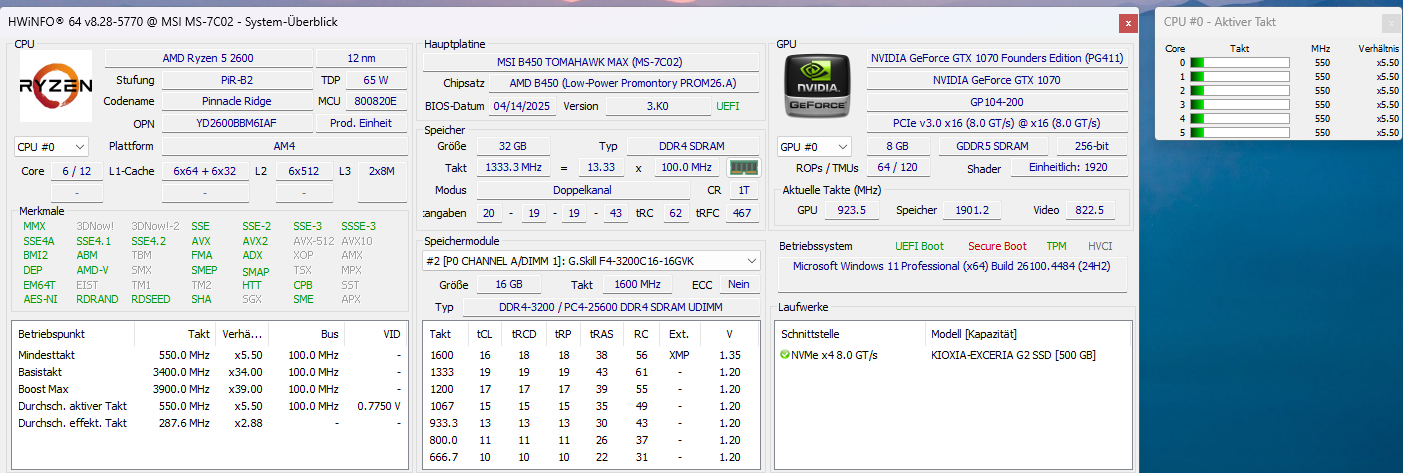Click the AM4 platform field

[284, 146]
